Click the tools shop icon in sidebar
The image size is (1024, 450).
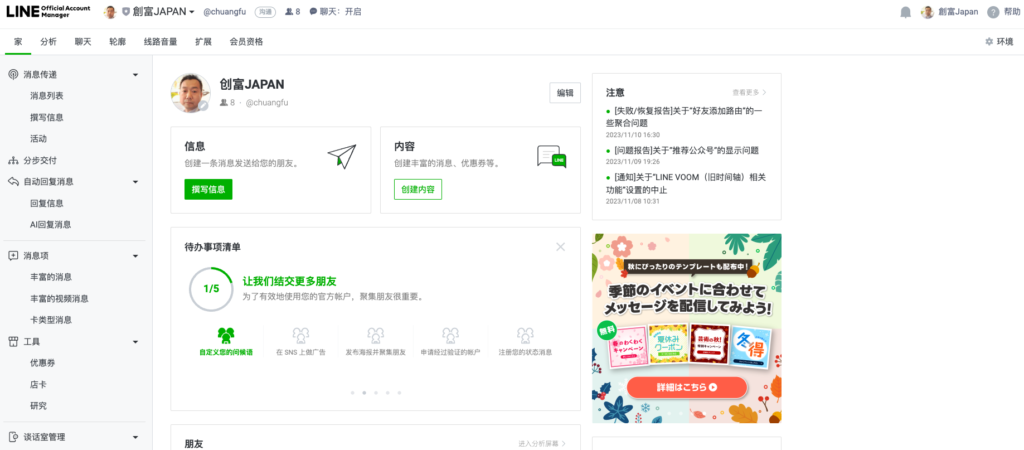[x=13, y=342]
